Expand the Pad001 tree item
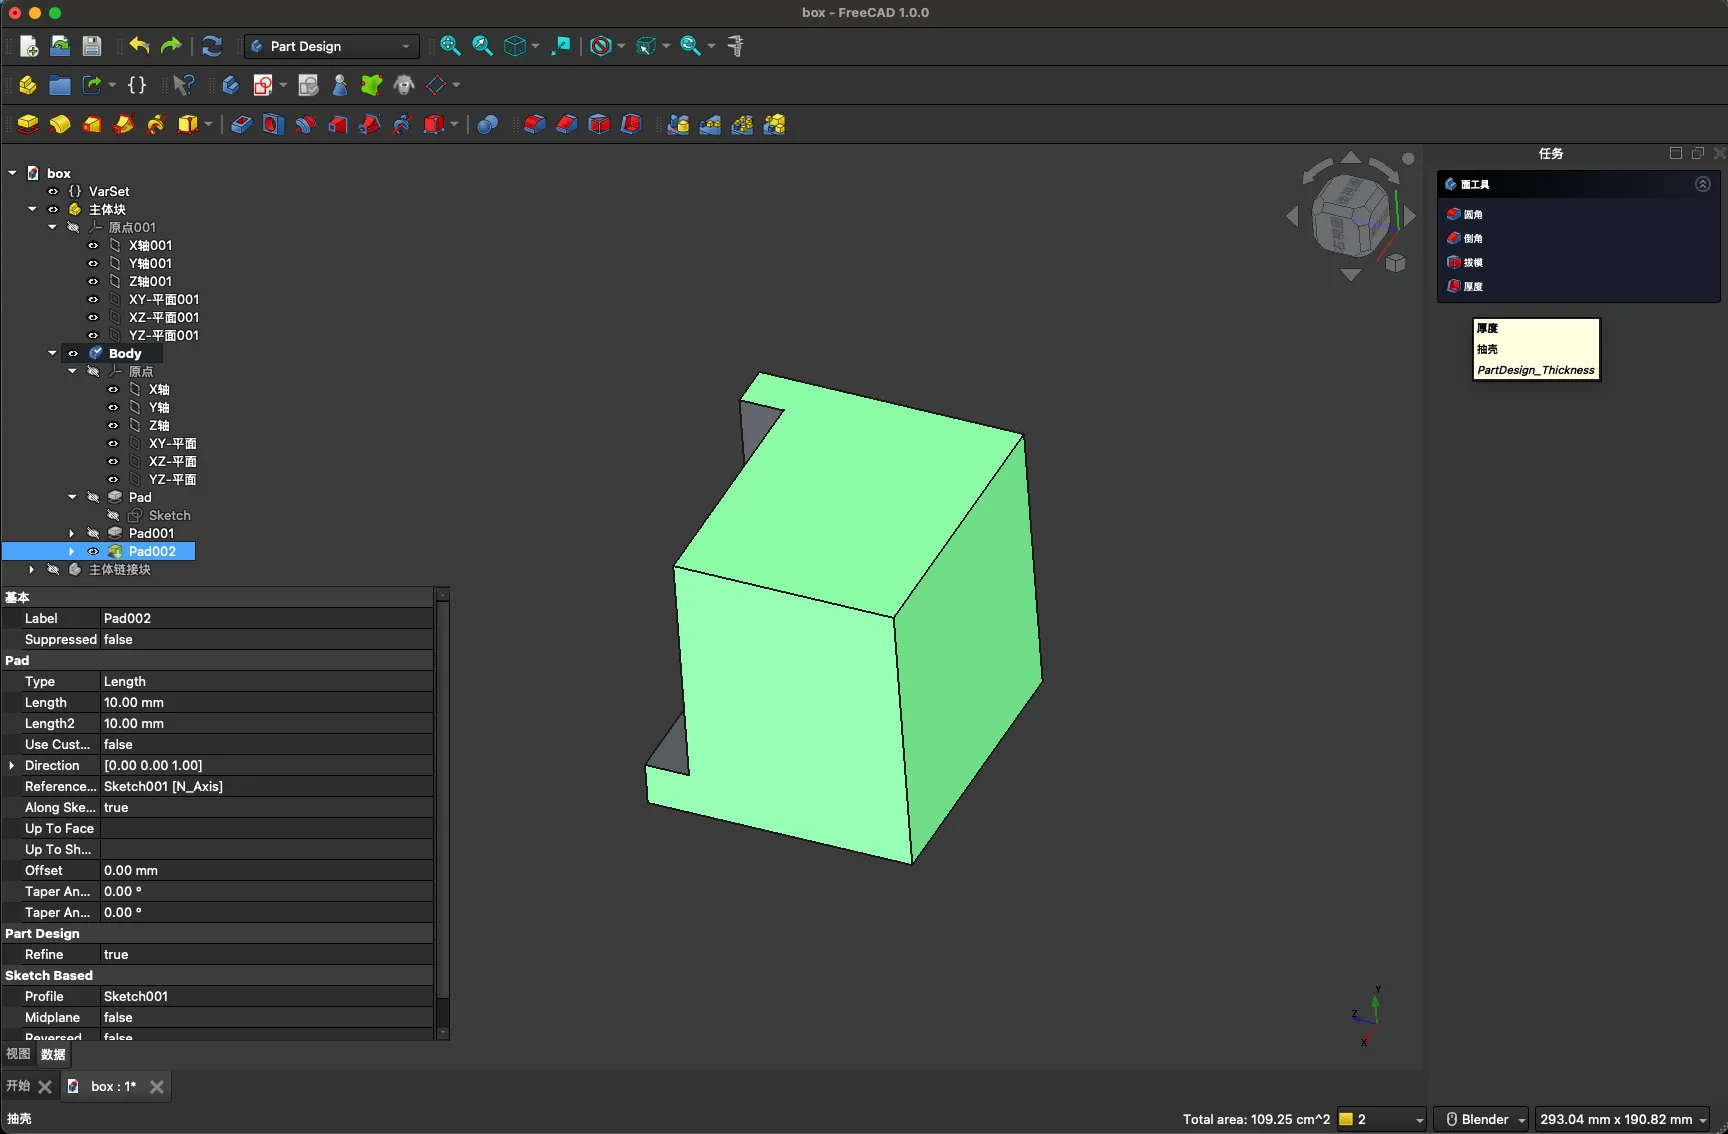 coord(72,534)
